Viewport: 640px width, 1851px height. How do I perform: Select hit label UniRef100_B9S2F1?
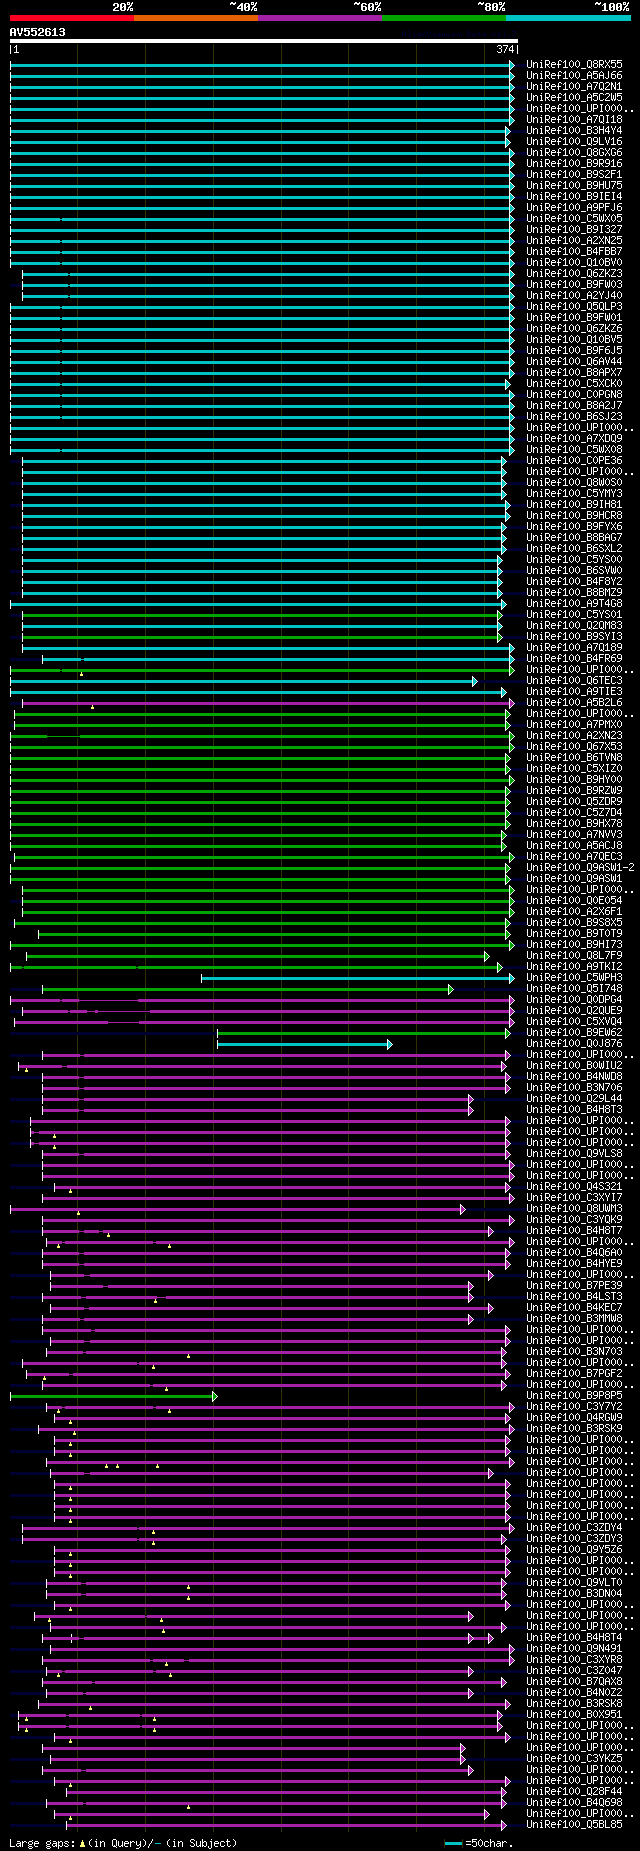[574, 175]
